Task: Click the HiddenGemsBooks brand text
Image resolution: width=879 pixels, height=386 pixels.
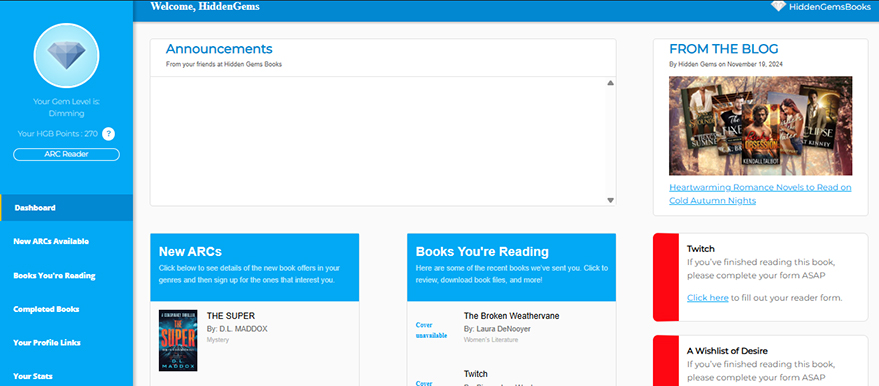Action: (x=830, y=7)
